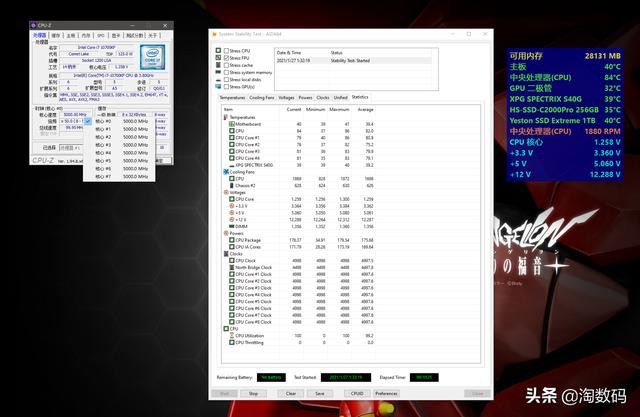Image resolution: width=640 pixels, height=417 pixels.
Task: Click the Powers category icon
Action: pyautogui.click(x=226, y=233)
